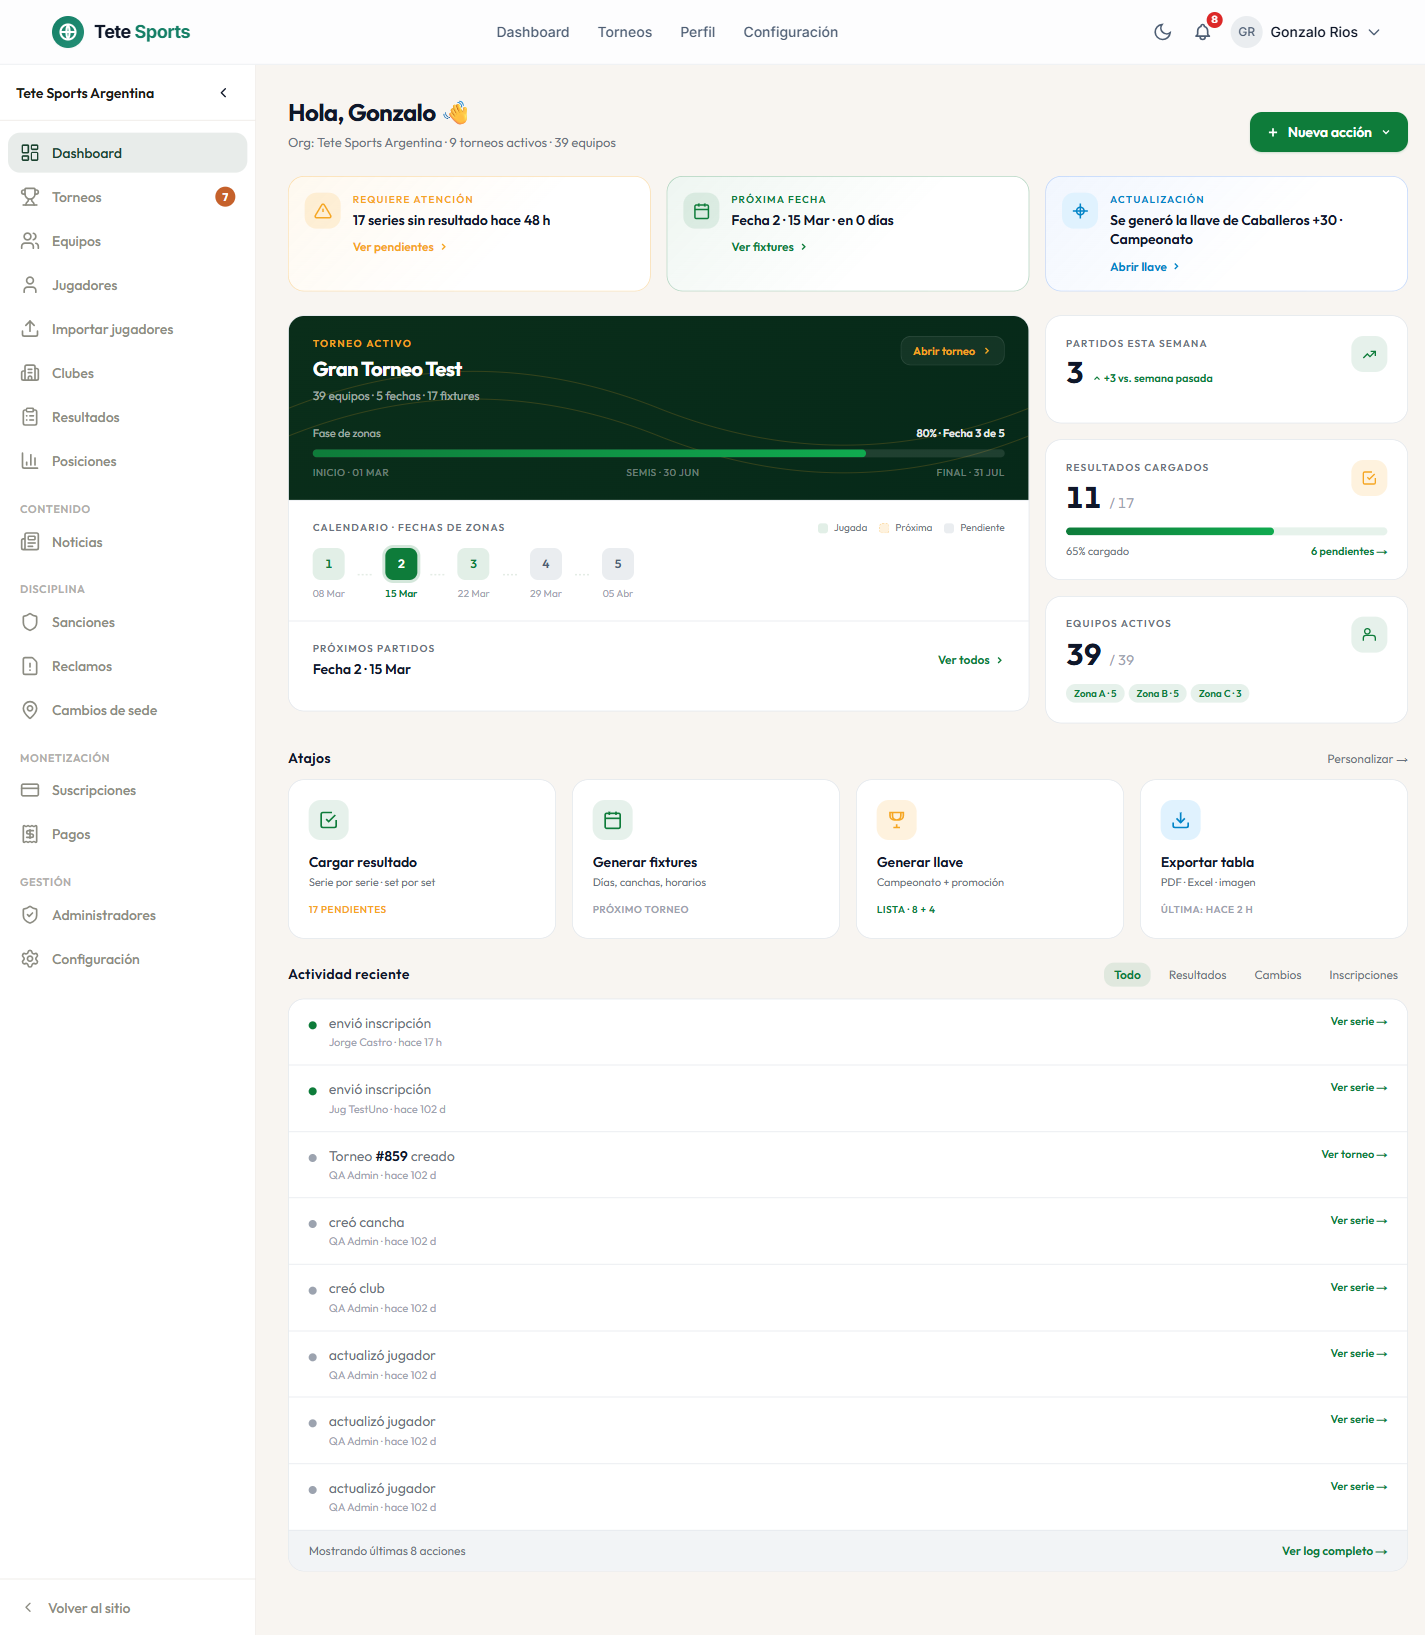Viewport: 1425px width, 1635px height.
Task: Click the Sanciones shield icon
Action: [x=30, y=622]
